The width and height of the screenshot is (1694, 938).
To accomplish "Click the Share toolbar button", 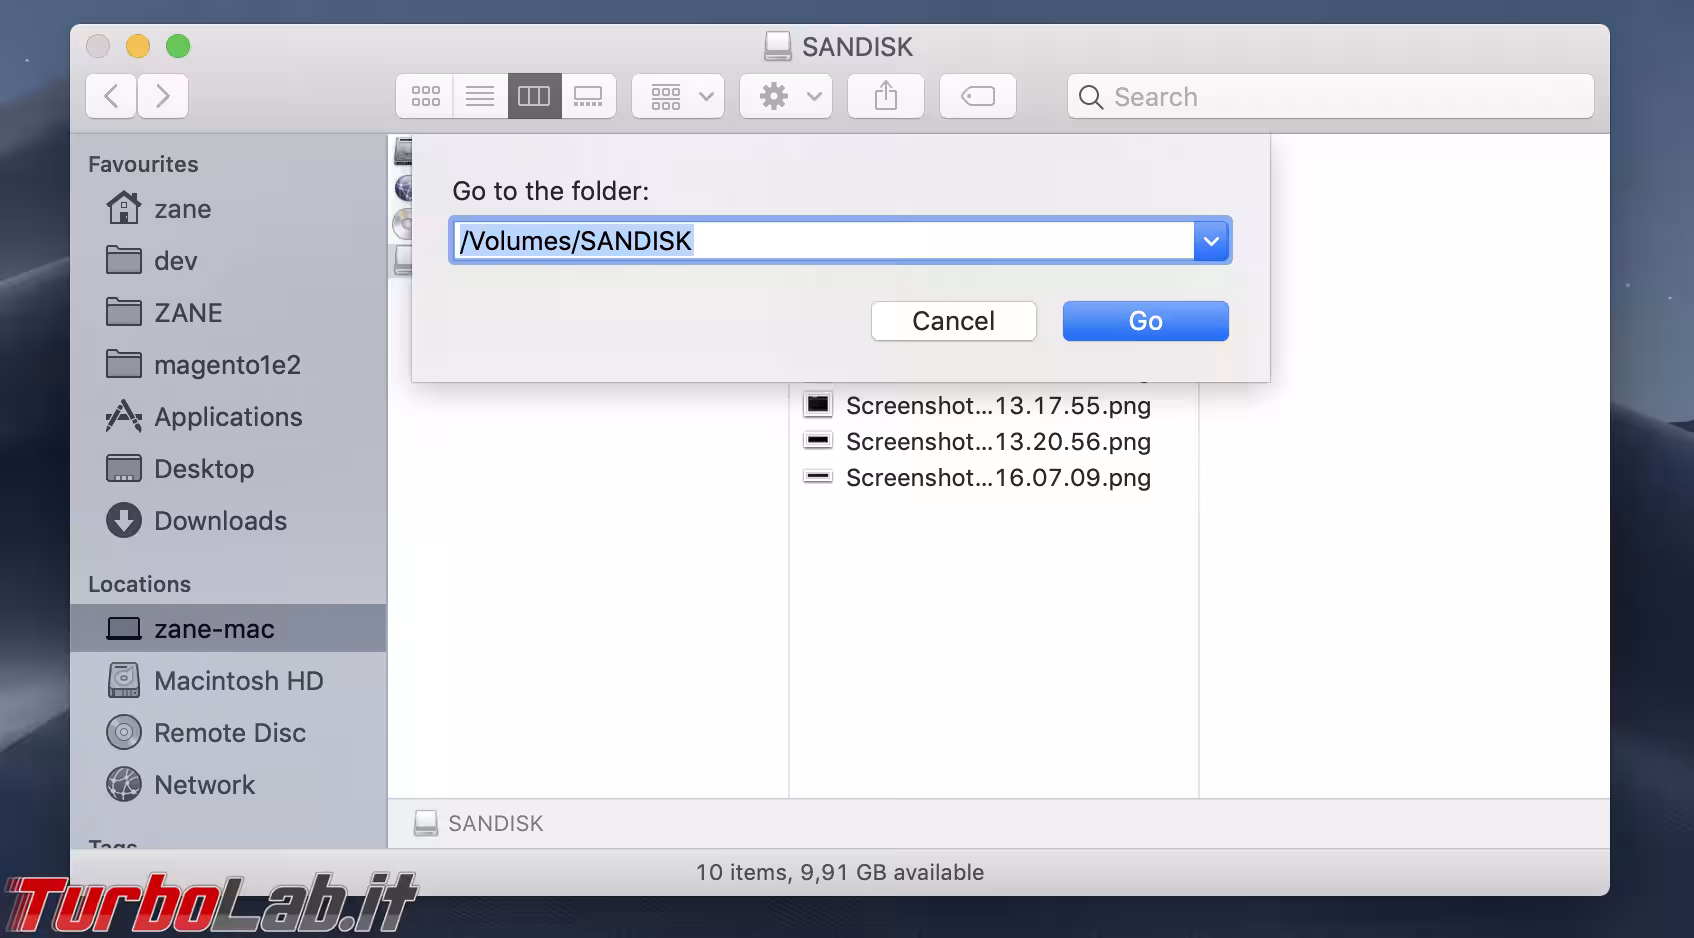I will [x=886, y=97].
